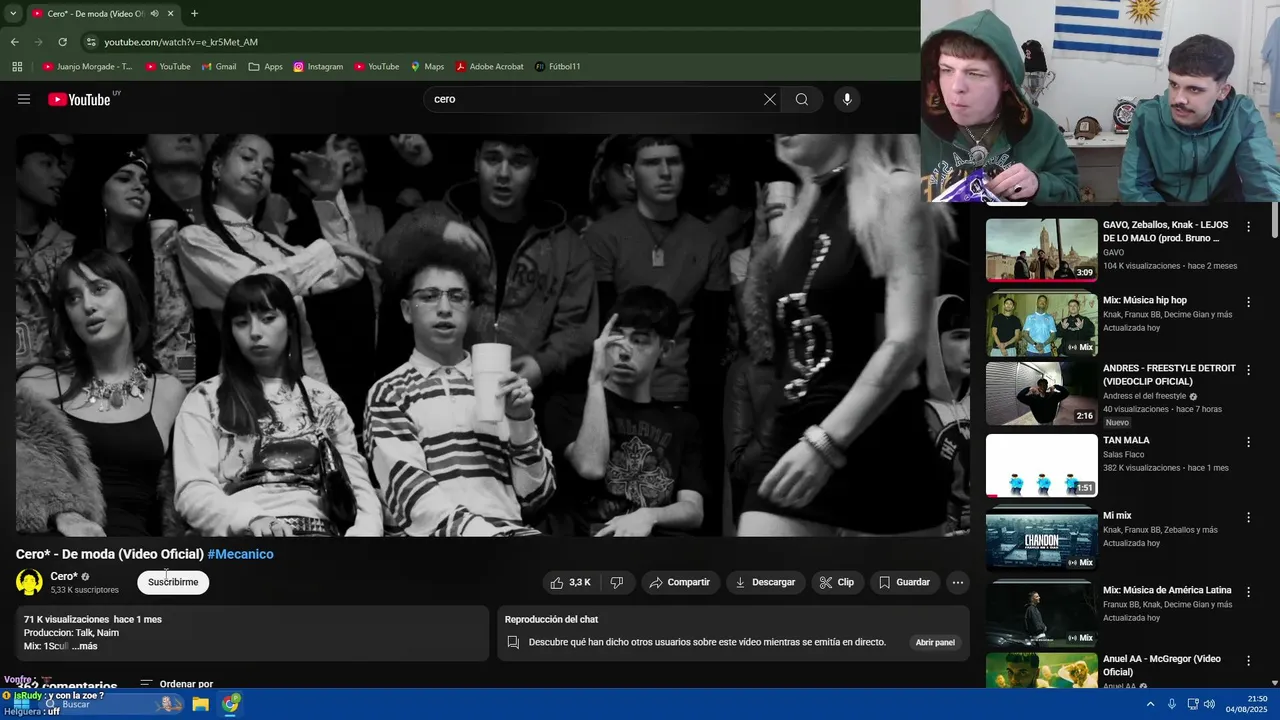Open options for the GAVO Zeballos video

coord(1248,227)
